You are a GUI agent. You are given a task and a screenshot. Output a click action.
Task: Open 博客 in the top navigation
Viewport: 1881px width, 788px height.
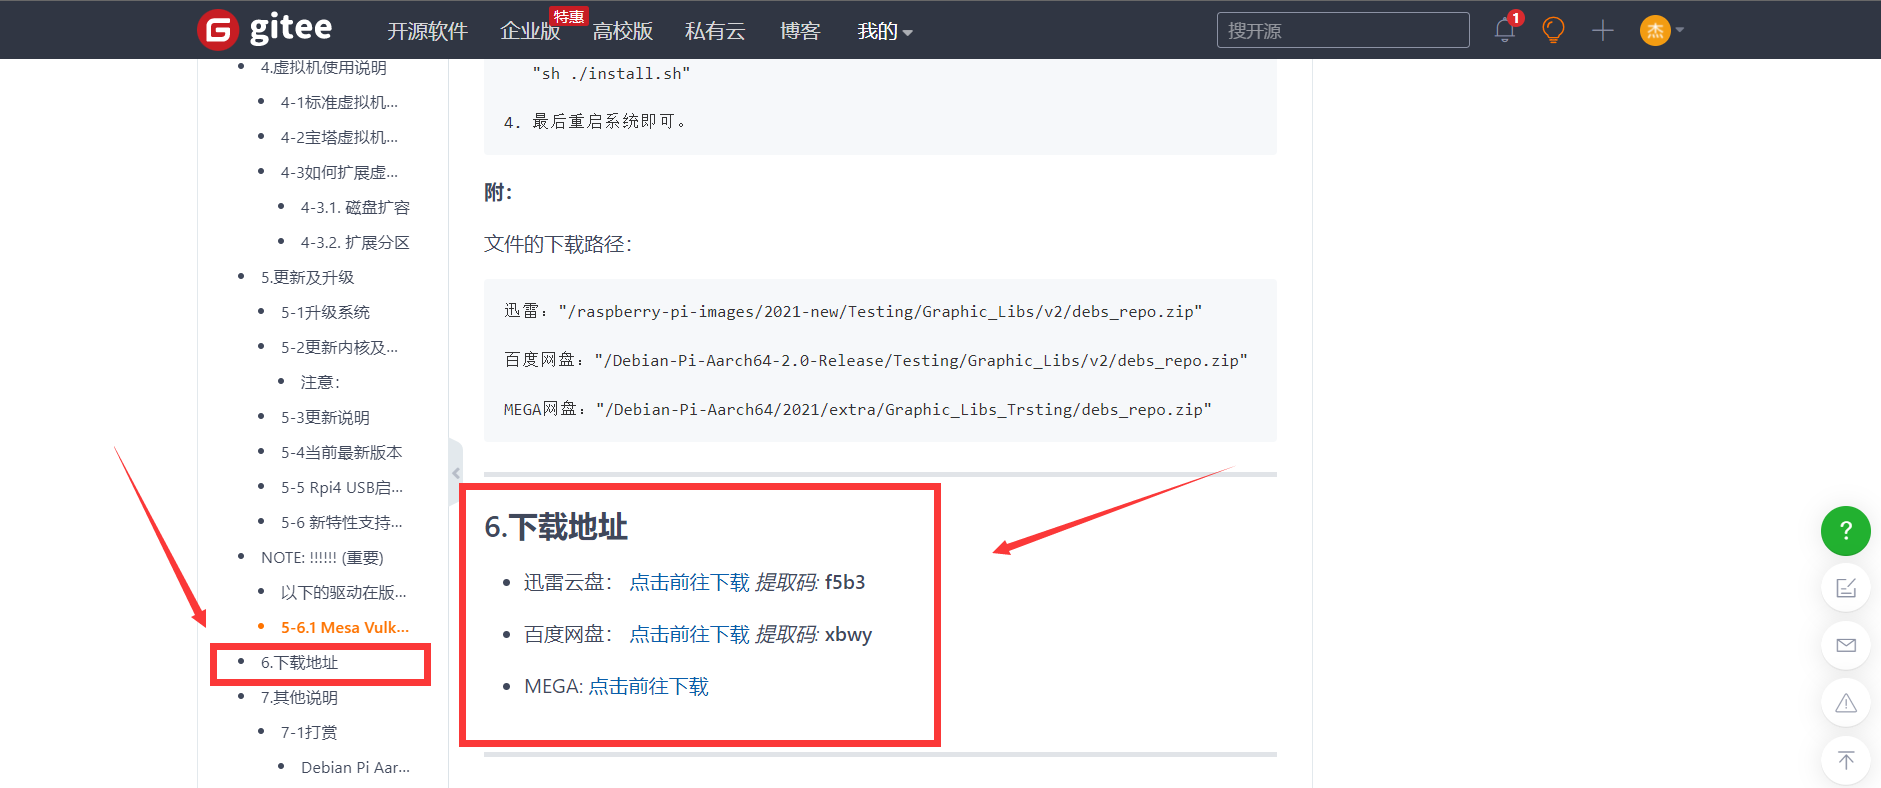800,31
